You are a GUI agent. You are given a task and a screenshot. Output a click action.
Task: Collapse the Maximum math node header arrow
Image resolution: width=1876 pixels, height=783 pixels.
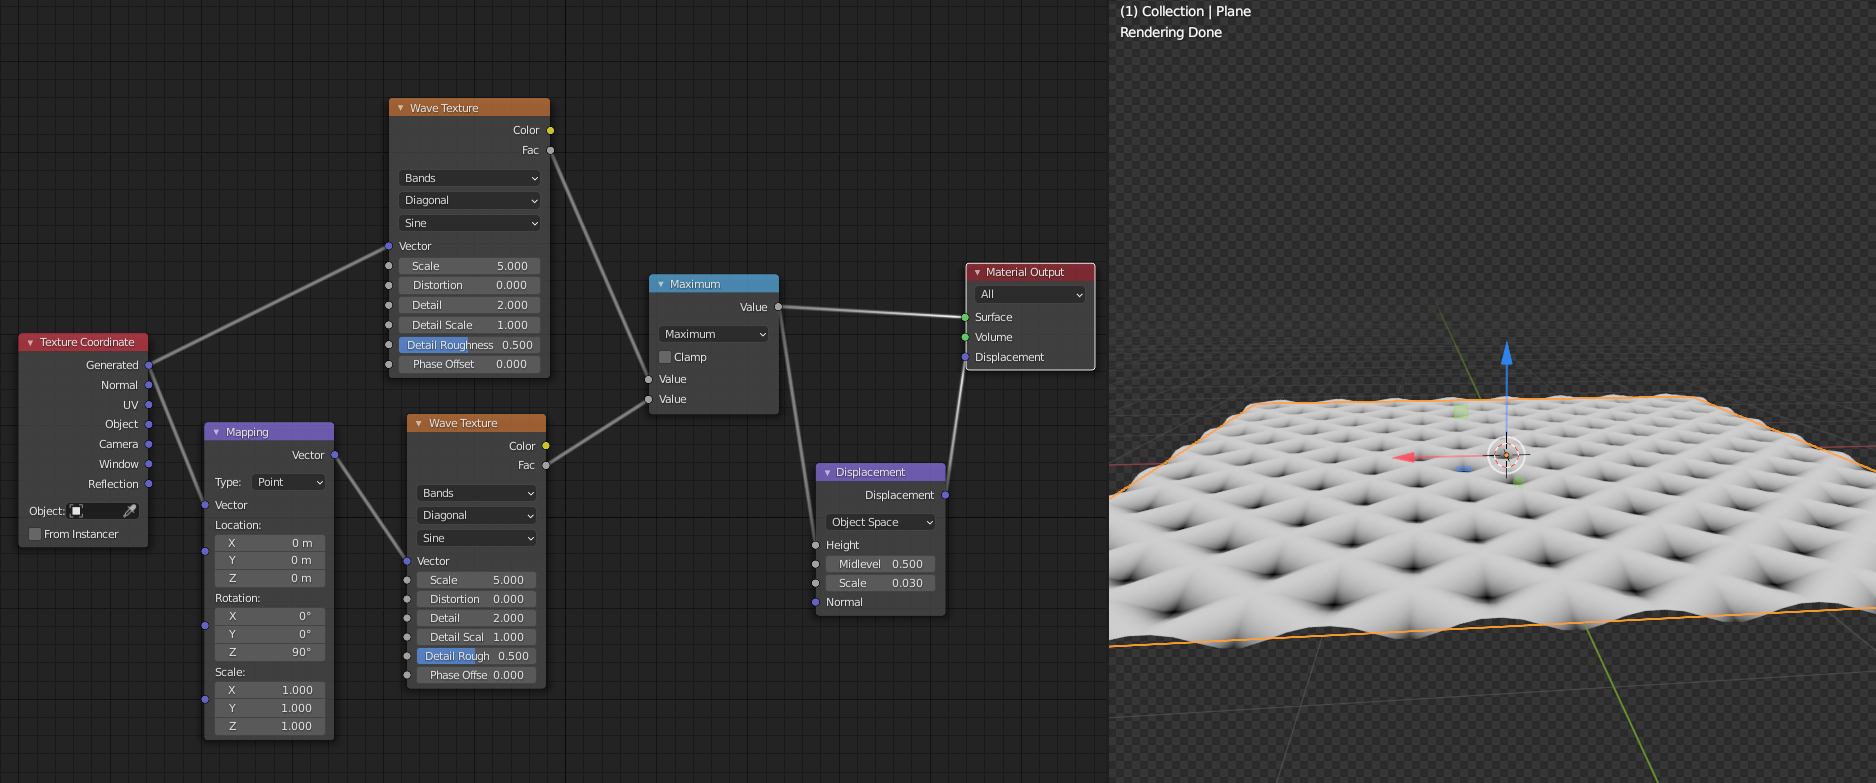tap(660, 284)
